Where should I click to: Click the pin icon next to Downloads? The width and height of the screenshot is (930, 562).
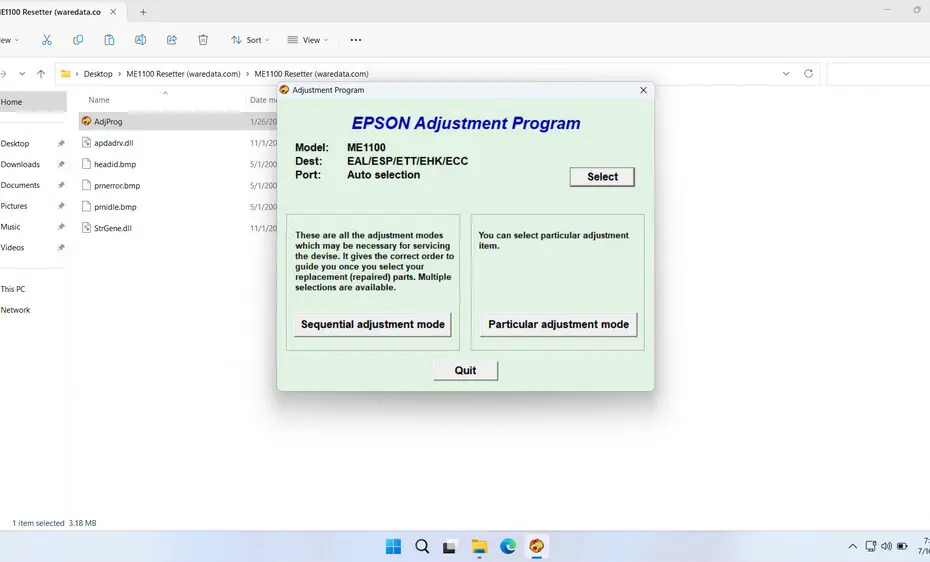[60, 164]
